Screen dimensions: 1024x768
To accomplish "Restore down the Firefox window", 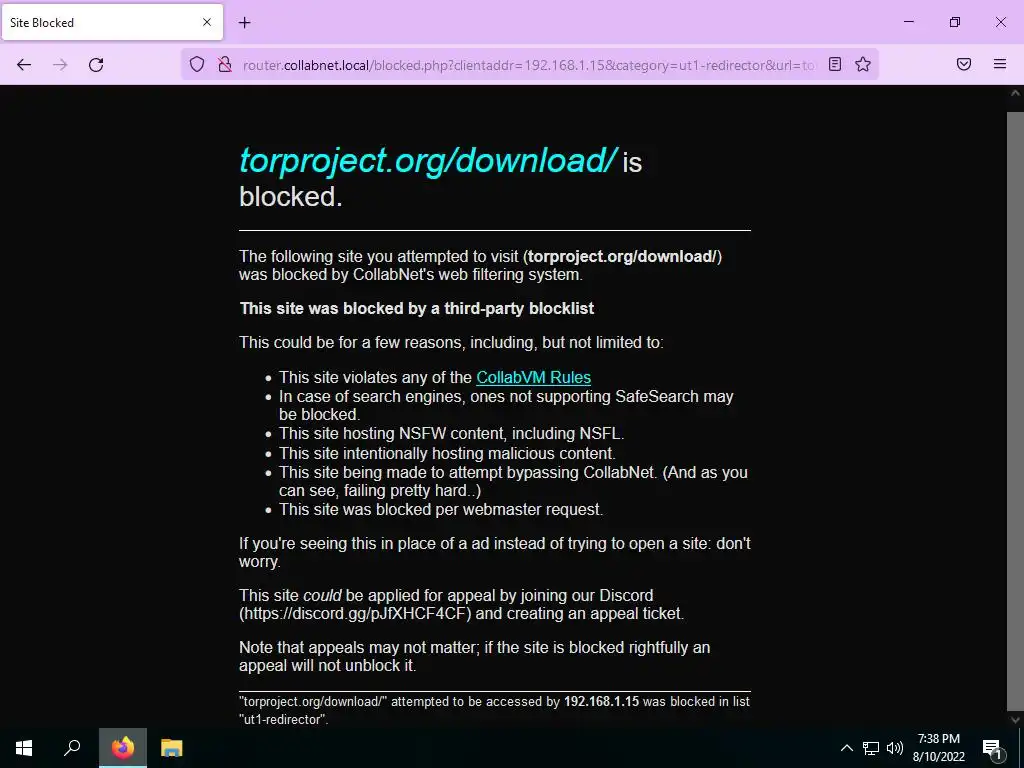I will (955, 22).
